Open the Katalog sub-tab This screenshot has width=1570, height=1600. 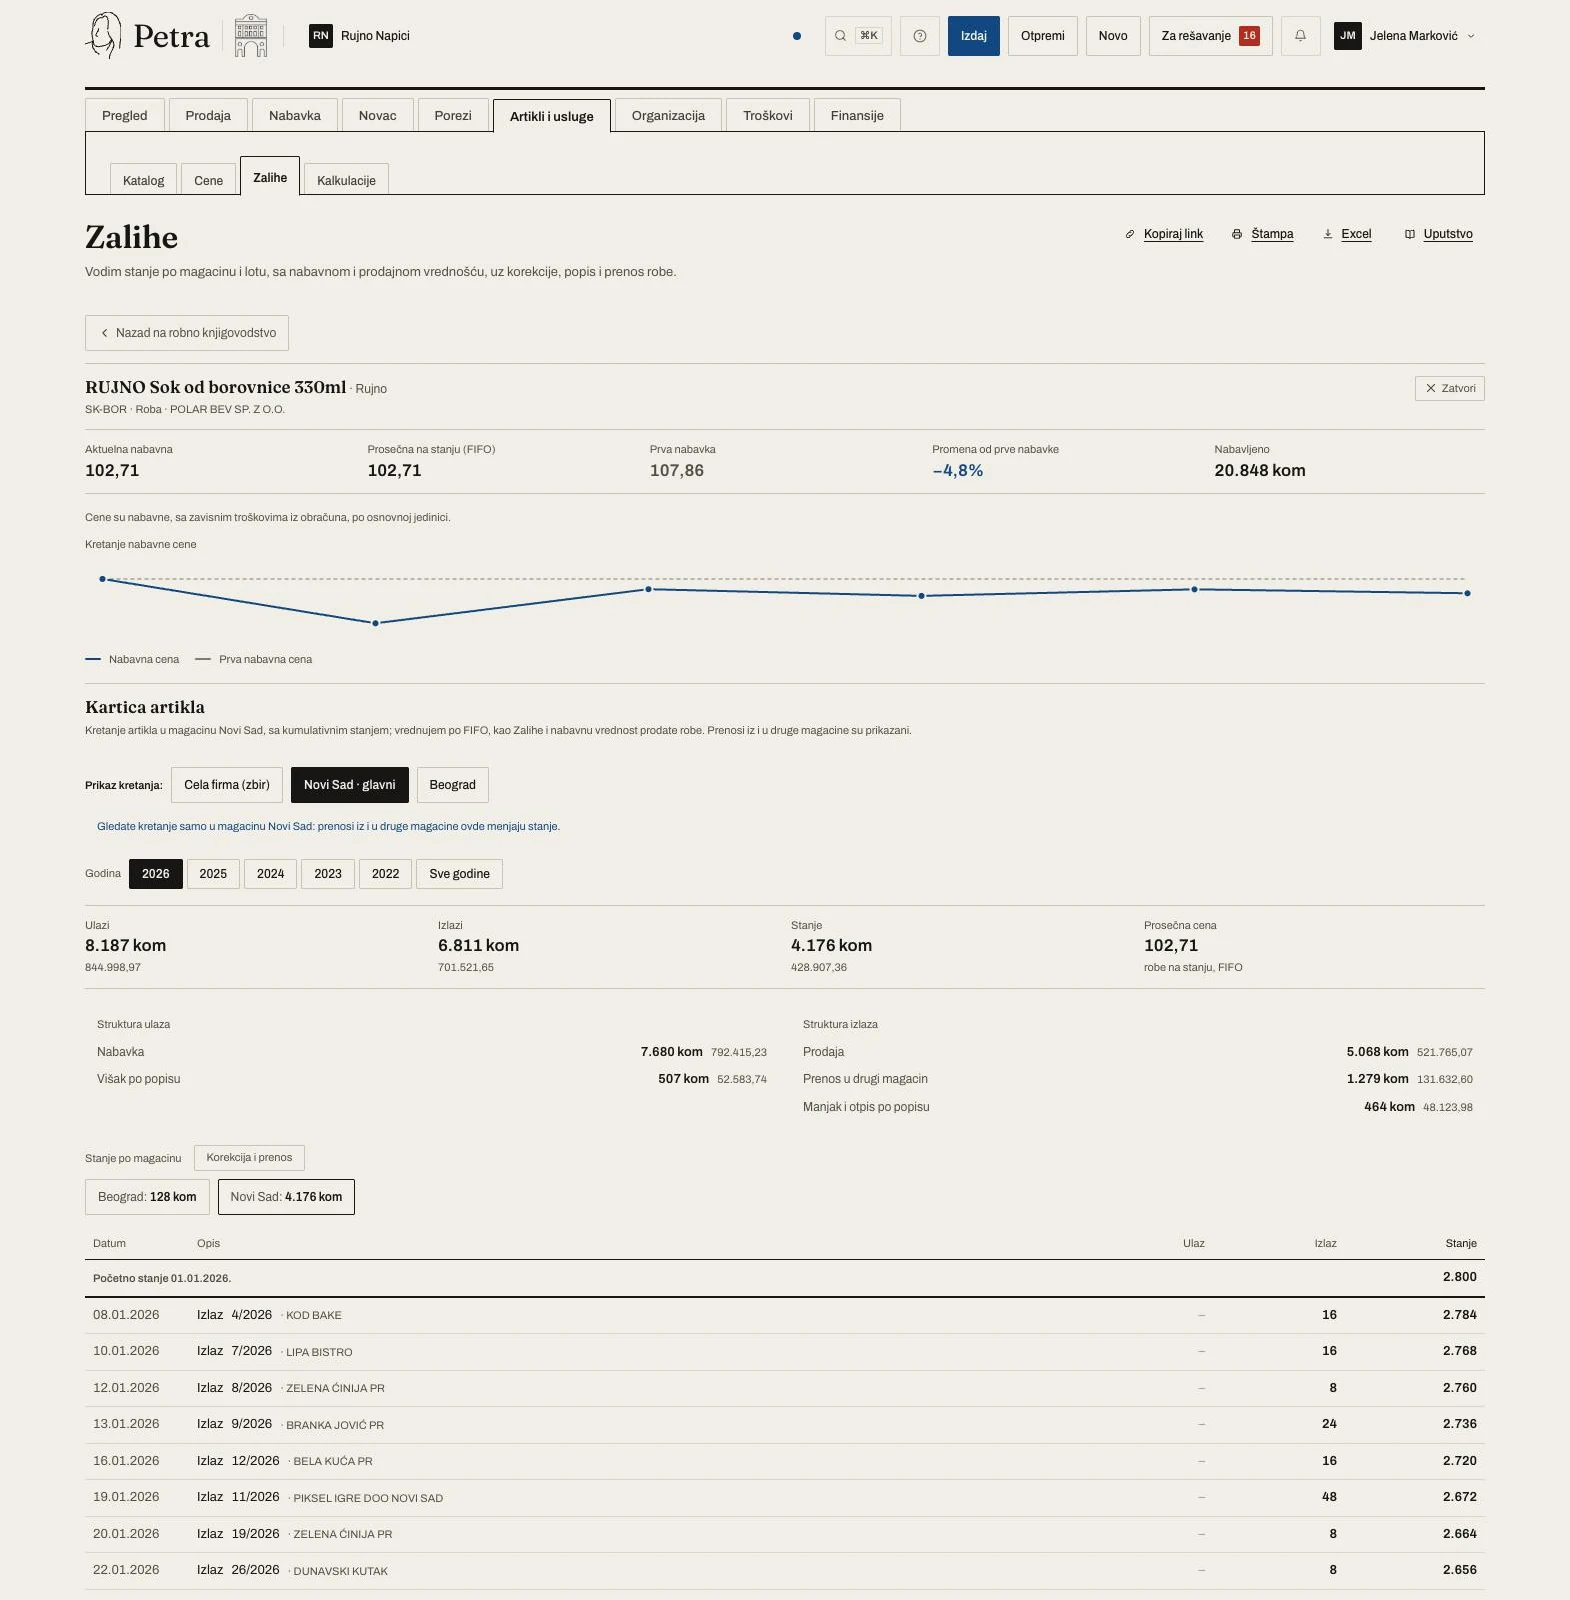(x=144, y=180)
